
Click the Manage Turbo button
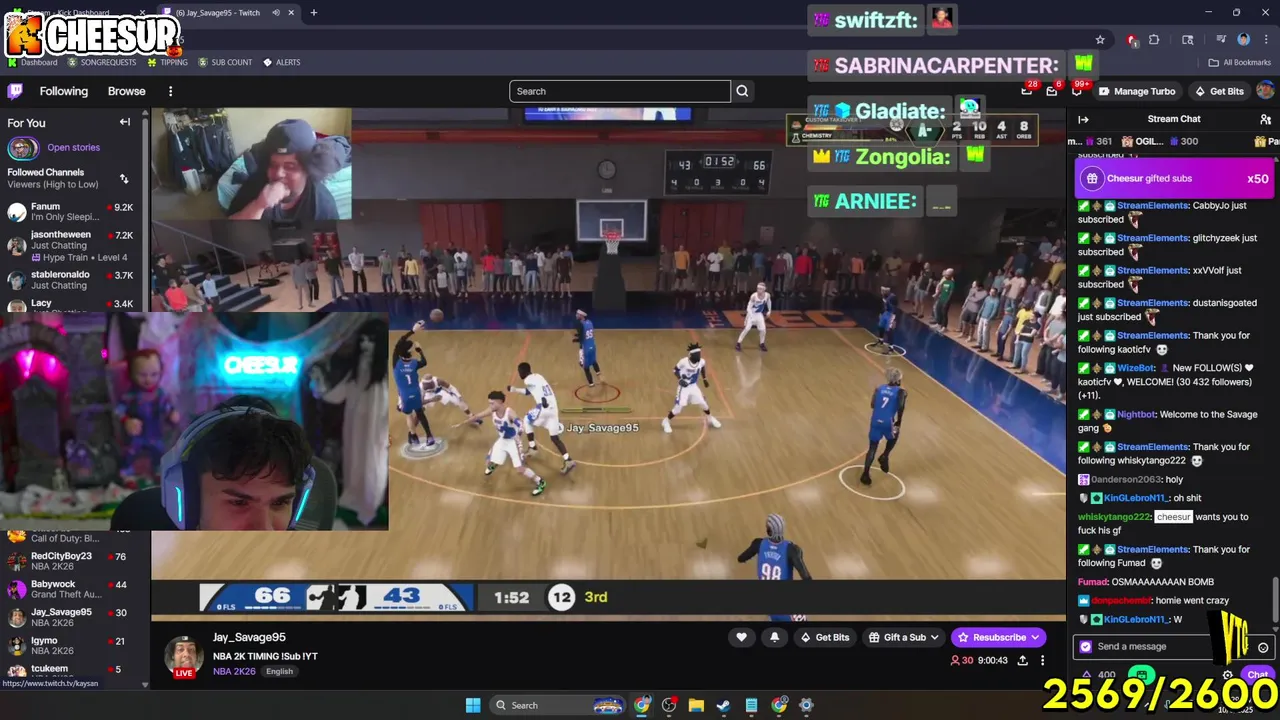point(1137,91)
